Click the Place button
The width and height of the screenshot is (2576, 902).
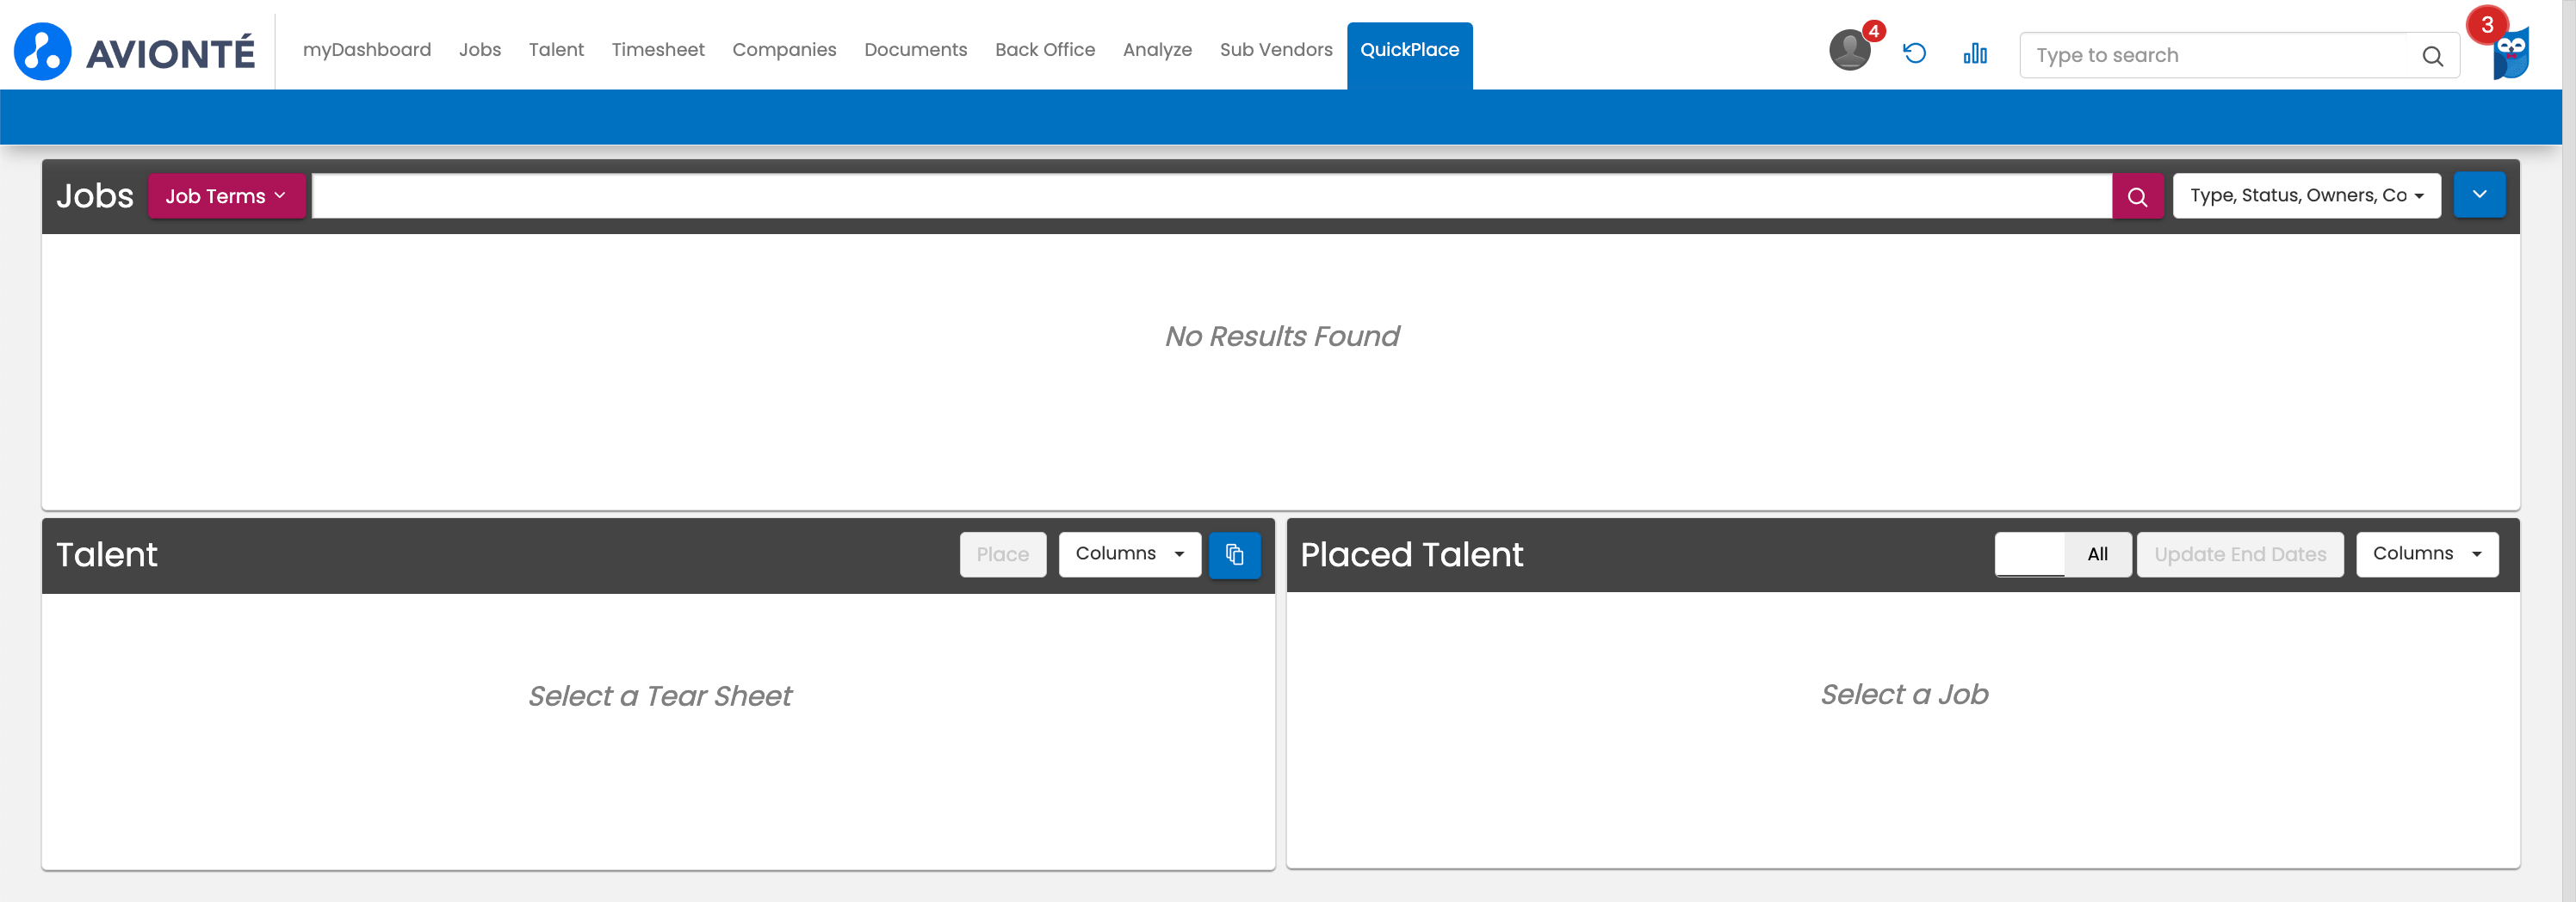click(1003, 554)
